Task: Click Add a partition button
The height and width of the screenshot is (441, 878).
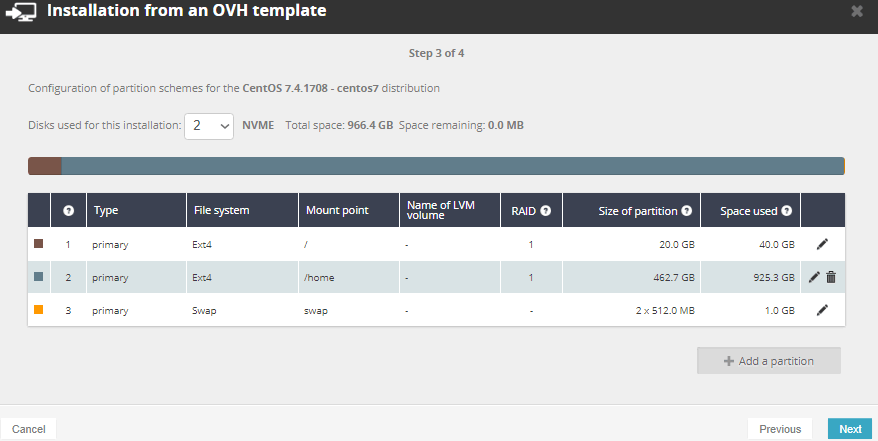Action: click(x=769, y=361)
